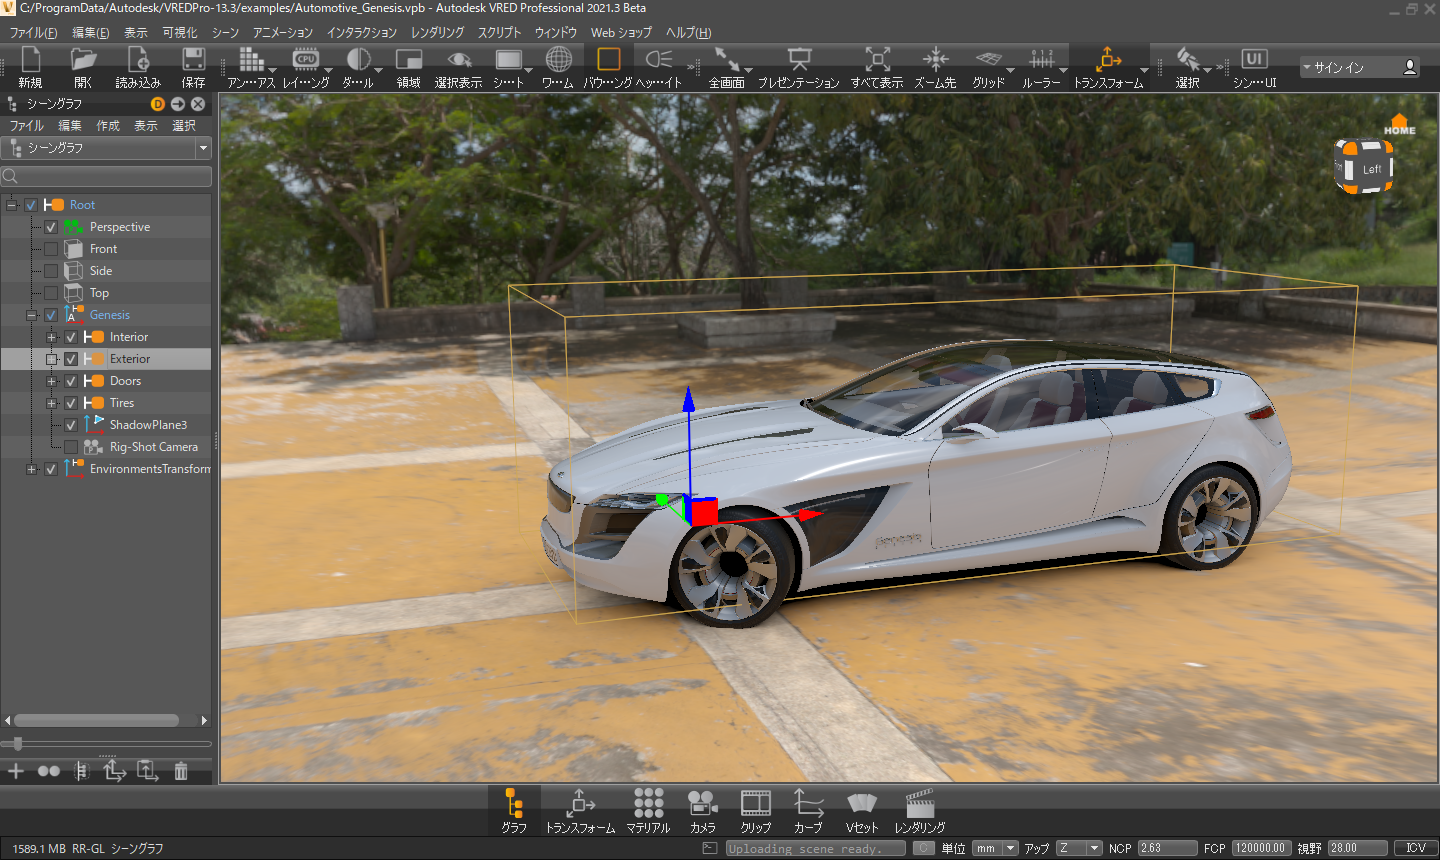Toggle the headlight toolbar icon

659,67
